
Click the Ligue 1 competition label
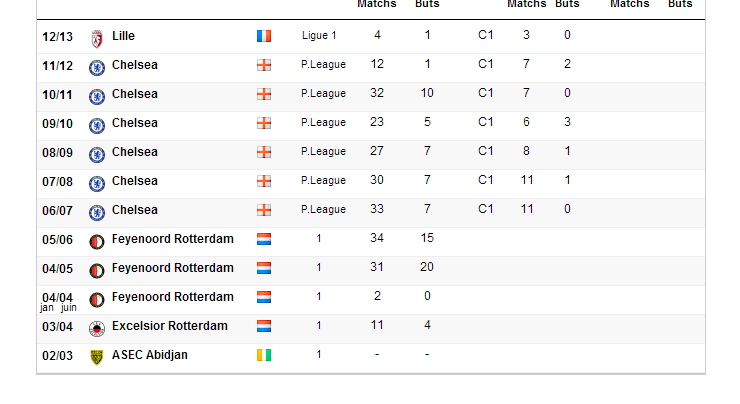pos(319,35)
